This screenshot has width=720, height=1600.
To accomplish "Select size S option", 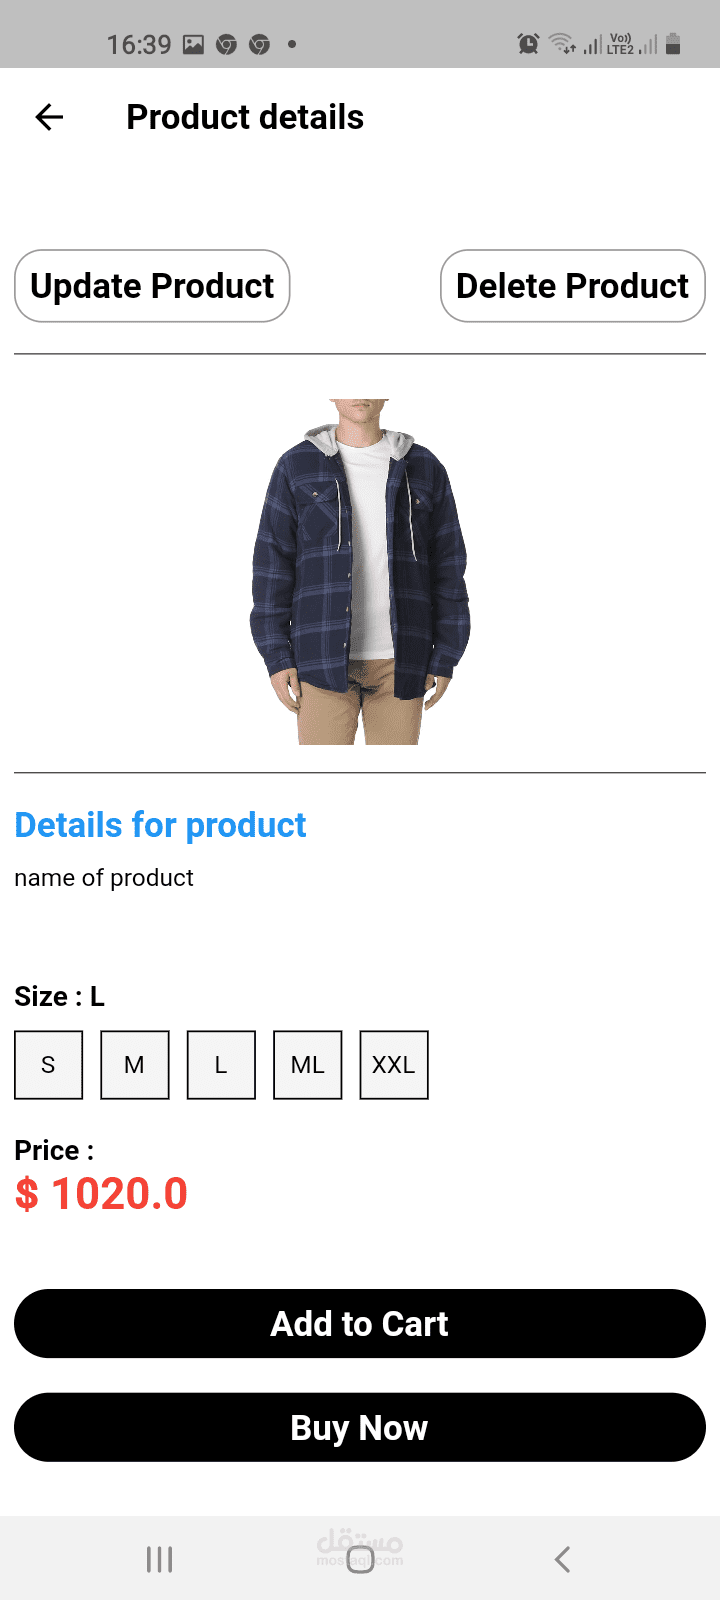I will pos(48,1065).
